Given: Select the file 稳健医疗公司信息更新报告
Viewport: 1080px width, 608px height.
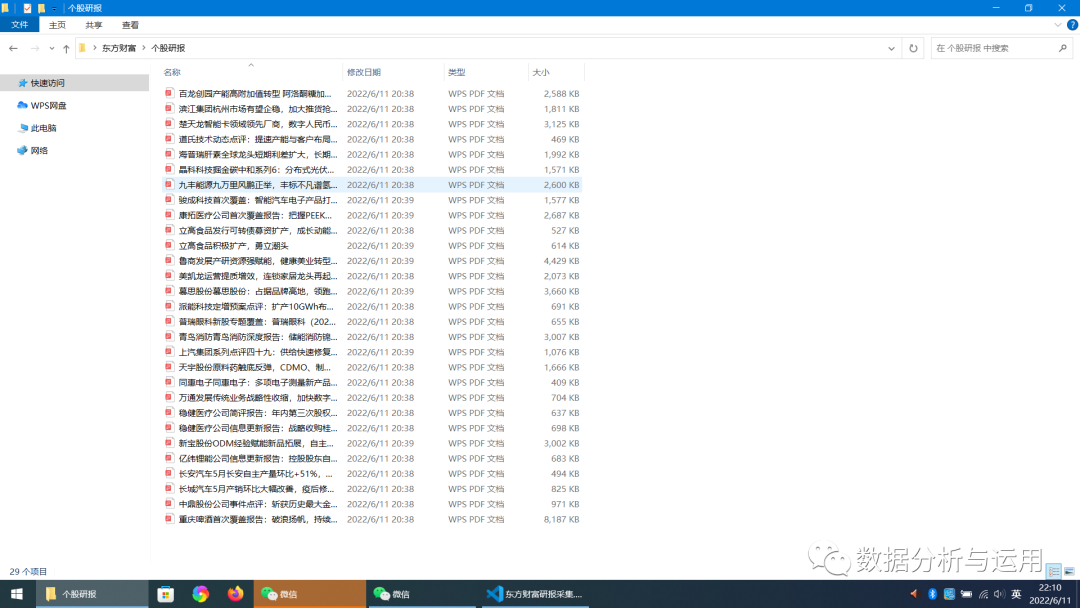Looking at the screenshot, I should pyautogui.click(x=372, y=428).
